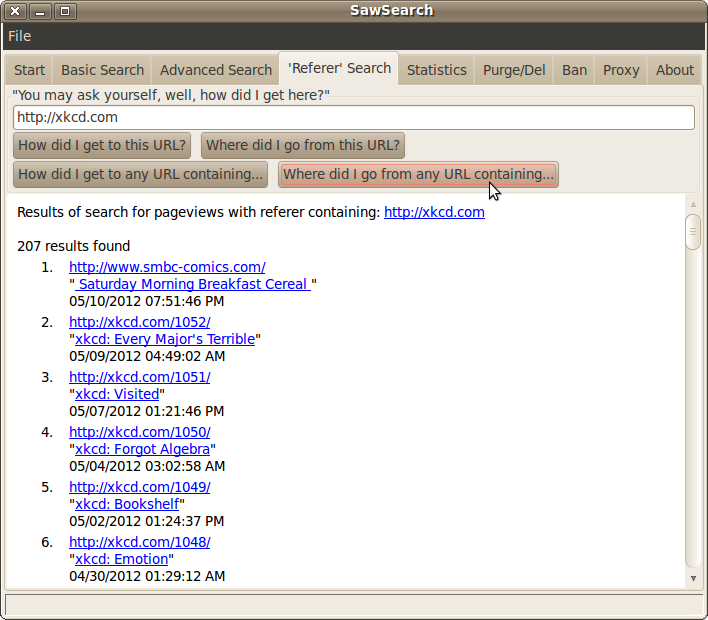The width and height of the screenshot is (708, 620).
Task: Click the timestamp 05/04/2012 03:02:58 AM
Action: [x=147, y=466]
